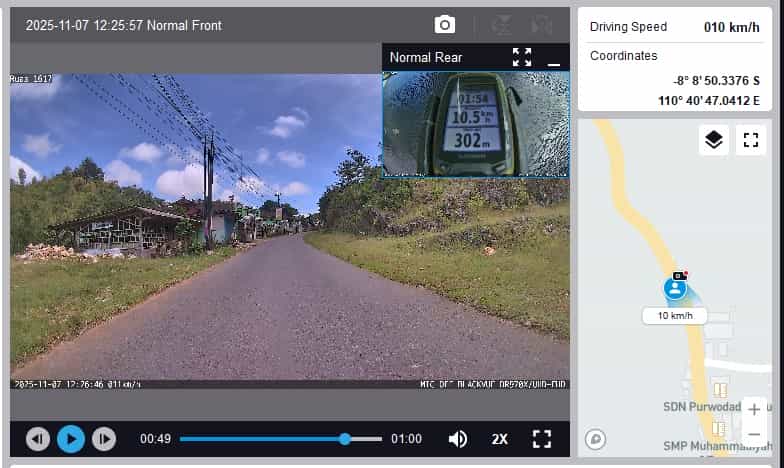The width and height of the screenshot is (784, 468).
Task: Click the 01:00 total duration
Action: 406,439
